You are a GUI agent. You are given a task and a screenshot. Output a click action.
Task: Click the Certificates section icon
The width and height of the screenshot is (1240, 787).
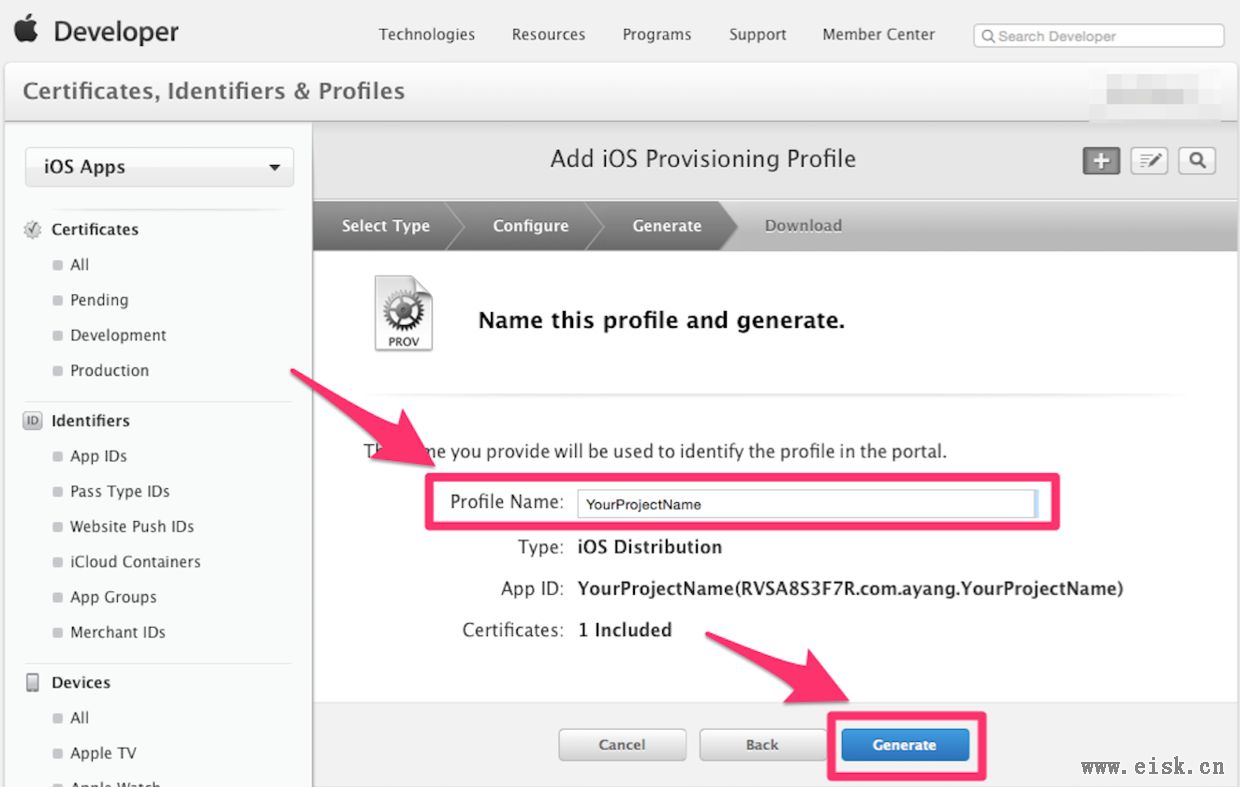pos(33,229)
